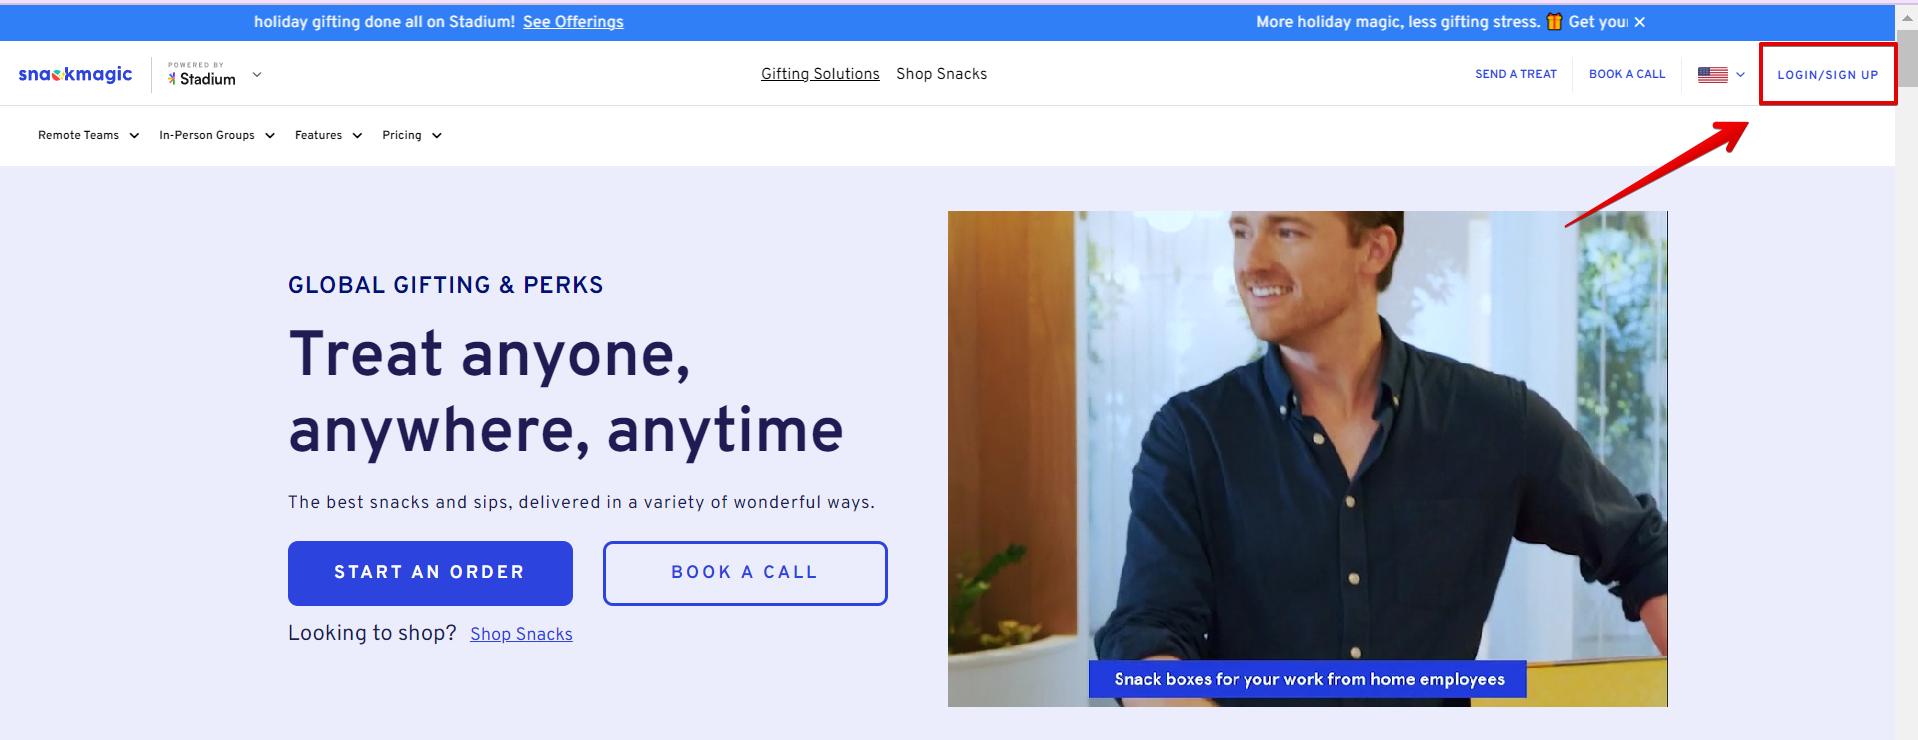Viewport: 1918px width, 740px height.
Task: Click the hero video of smiling man
Action: coord(1307,459)
